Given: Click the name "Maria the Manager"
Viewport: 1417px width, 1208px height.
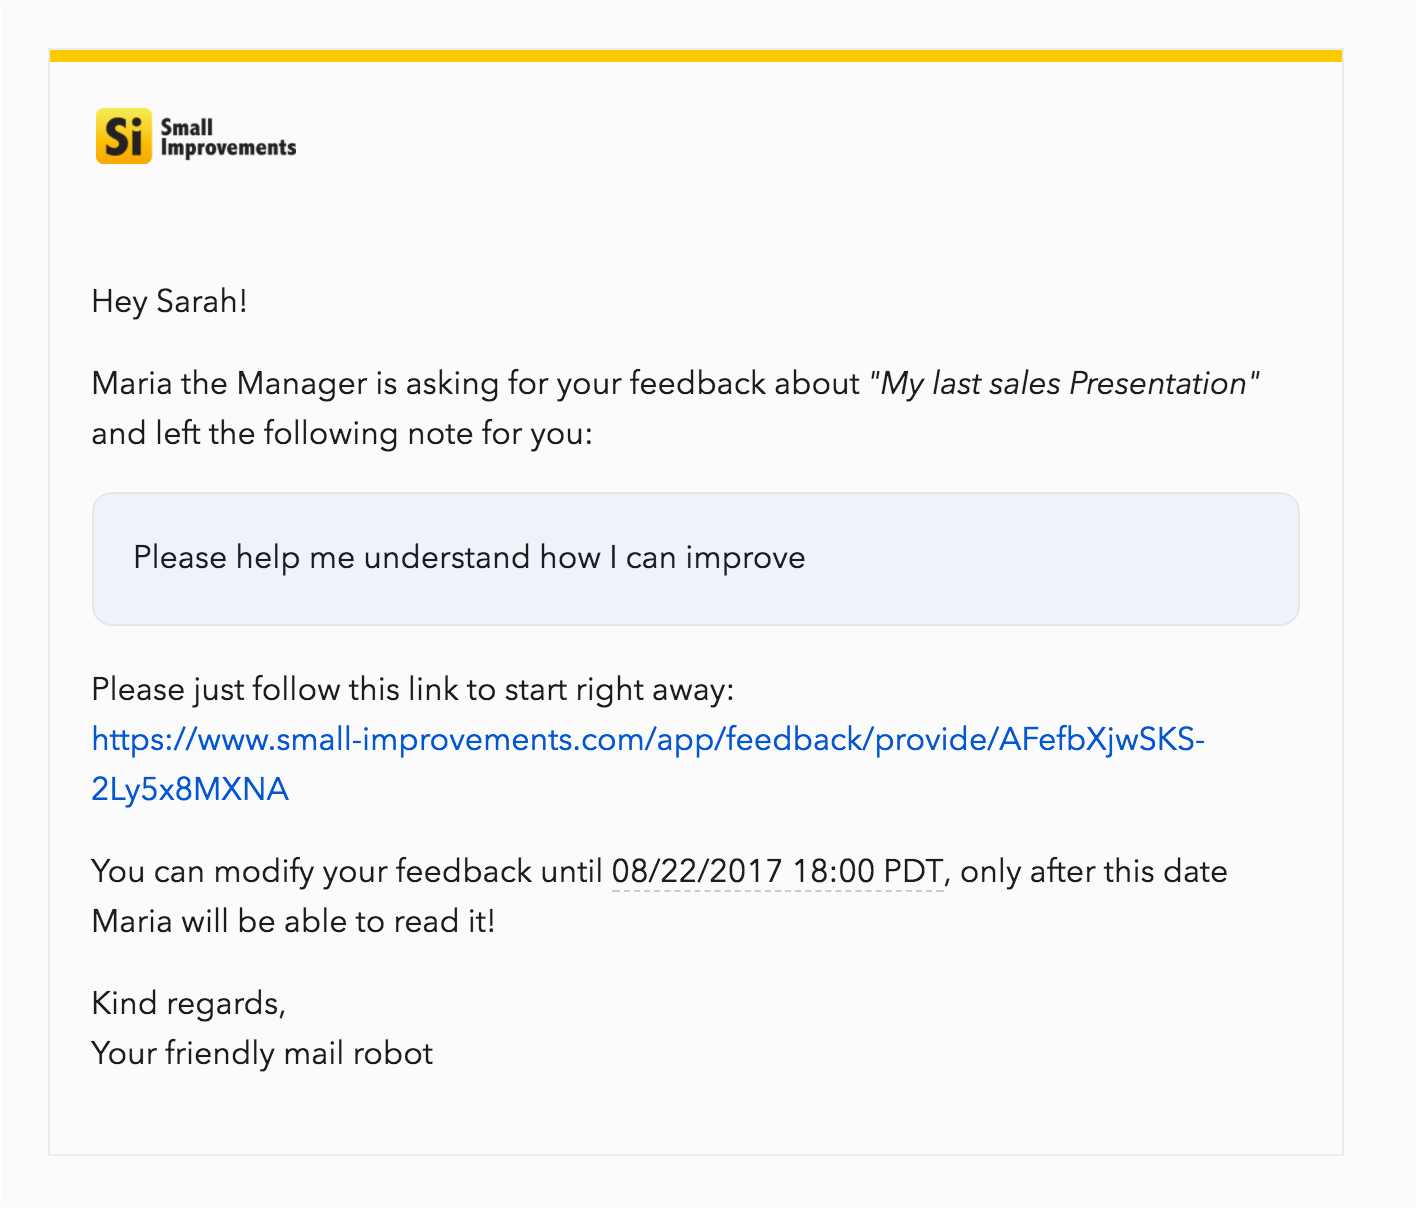Looking at the screenshot, I should tap(229, 384).
